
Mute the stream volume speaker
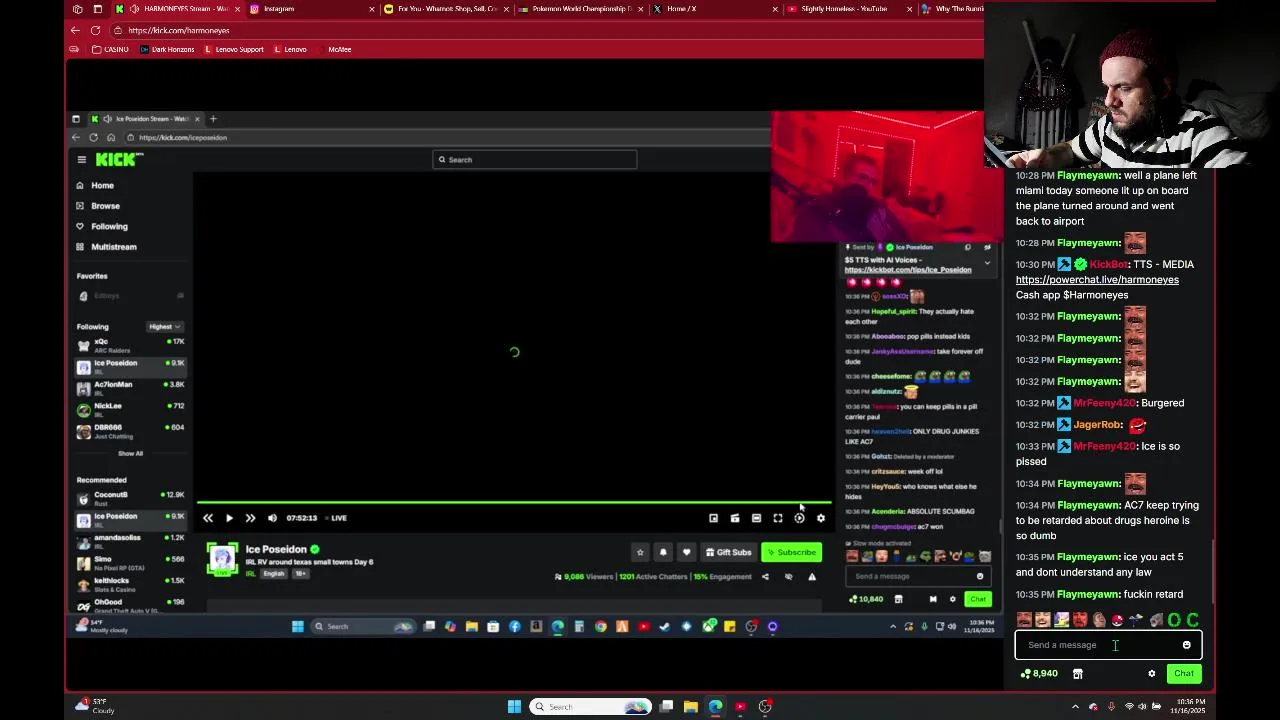272,518
